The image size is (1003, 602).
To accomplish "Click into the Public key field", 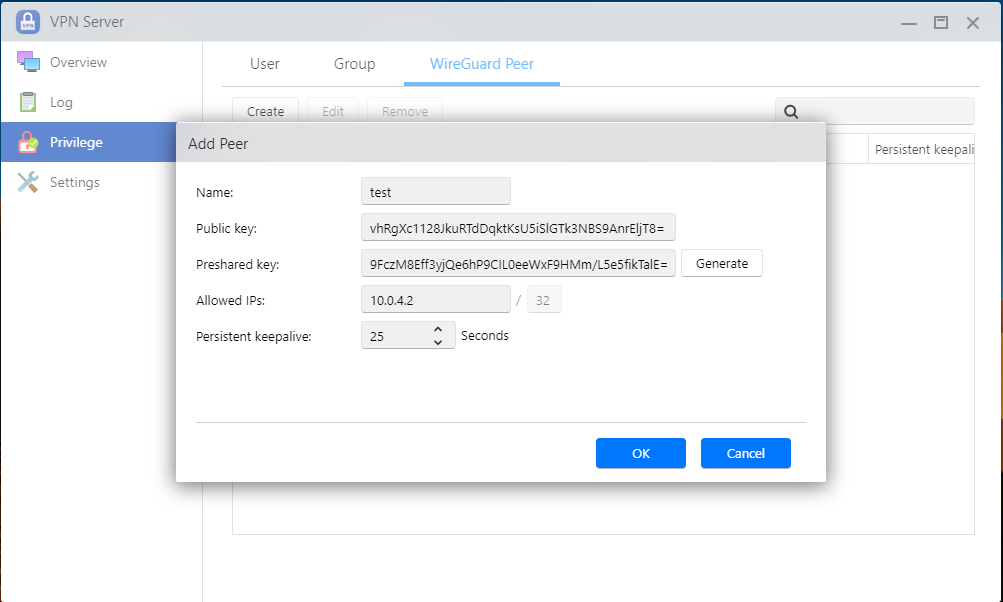I will [x=518, y=228].
